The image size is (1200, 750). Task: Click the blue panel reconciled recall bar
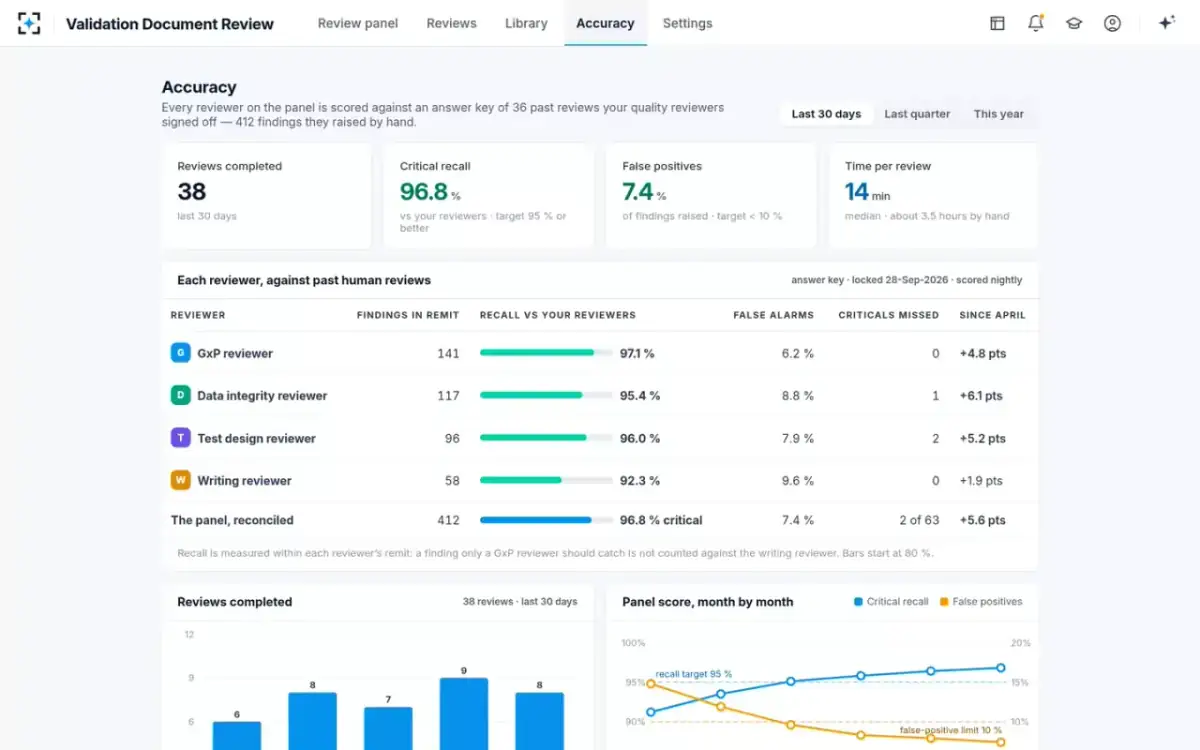[546, 520]
